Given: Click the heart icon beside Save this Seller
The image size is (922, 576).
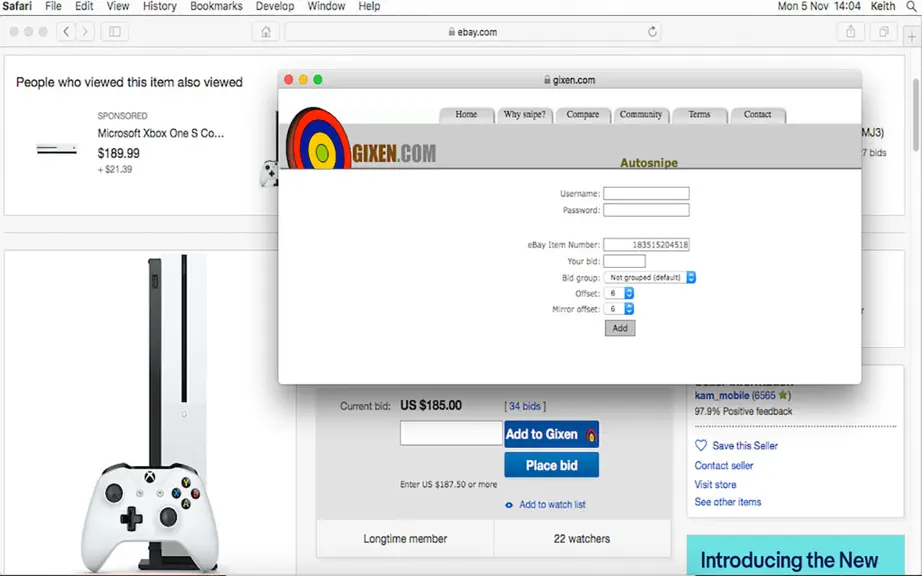Looking at the screenshot, I should pyautogui.click(x=701, y=446).
